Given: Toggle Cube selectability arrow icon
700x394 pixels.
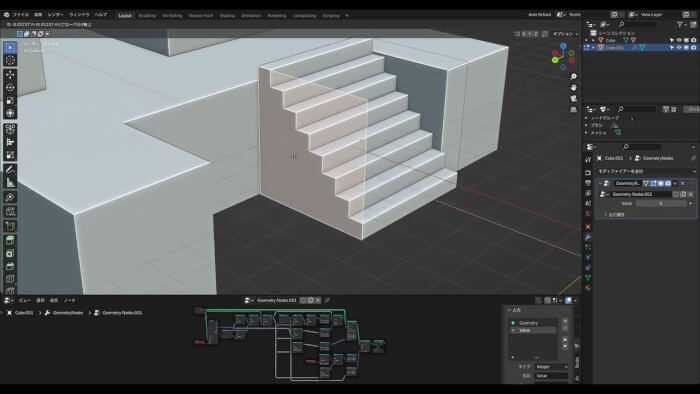Looking at the screenshot, I should tap(672, 40).
